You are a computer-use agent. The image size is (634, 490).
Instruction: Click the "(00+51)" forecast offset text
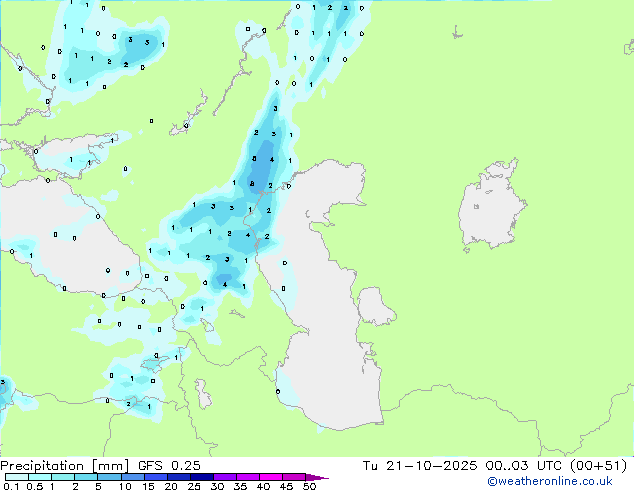(598, 466)
